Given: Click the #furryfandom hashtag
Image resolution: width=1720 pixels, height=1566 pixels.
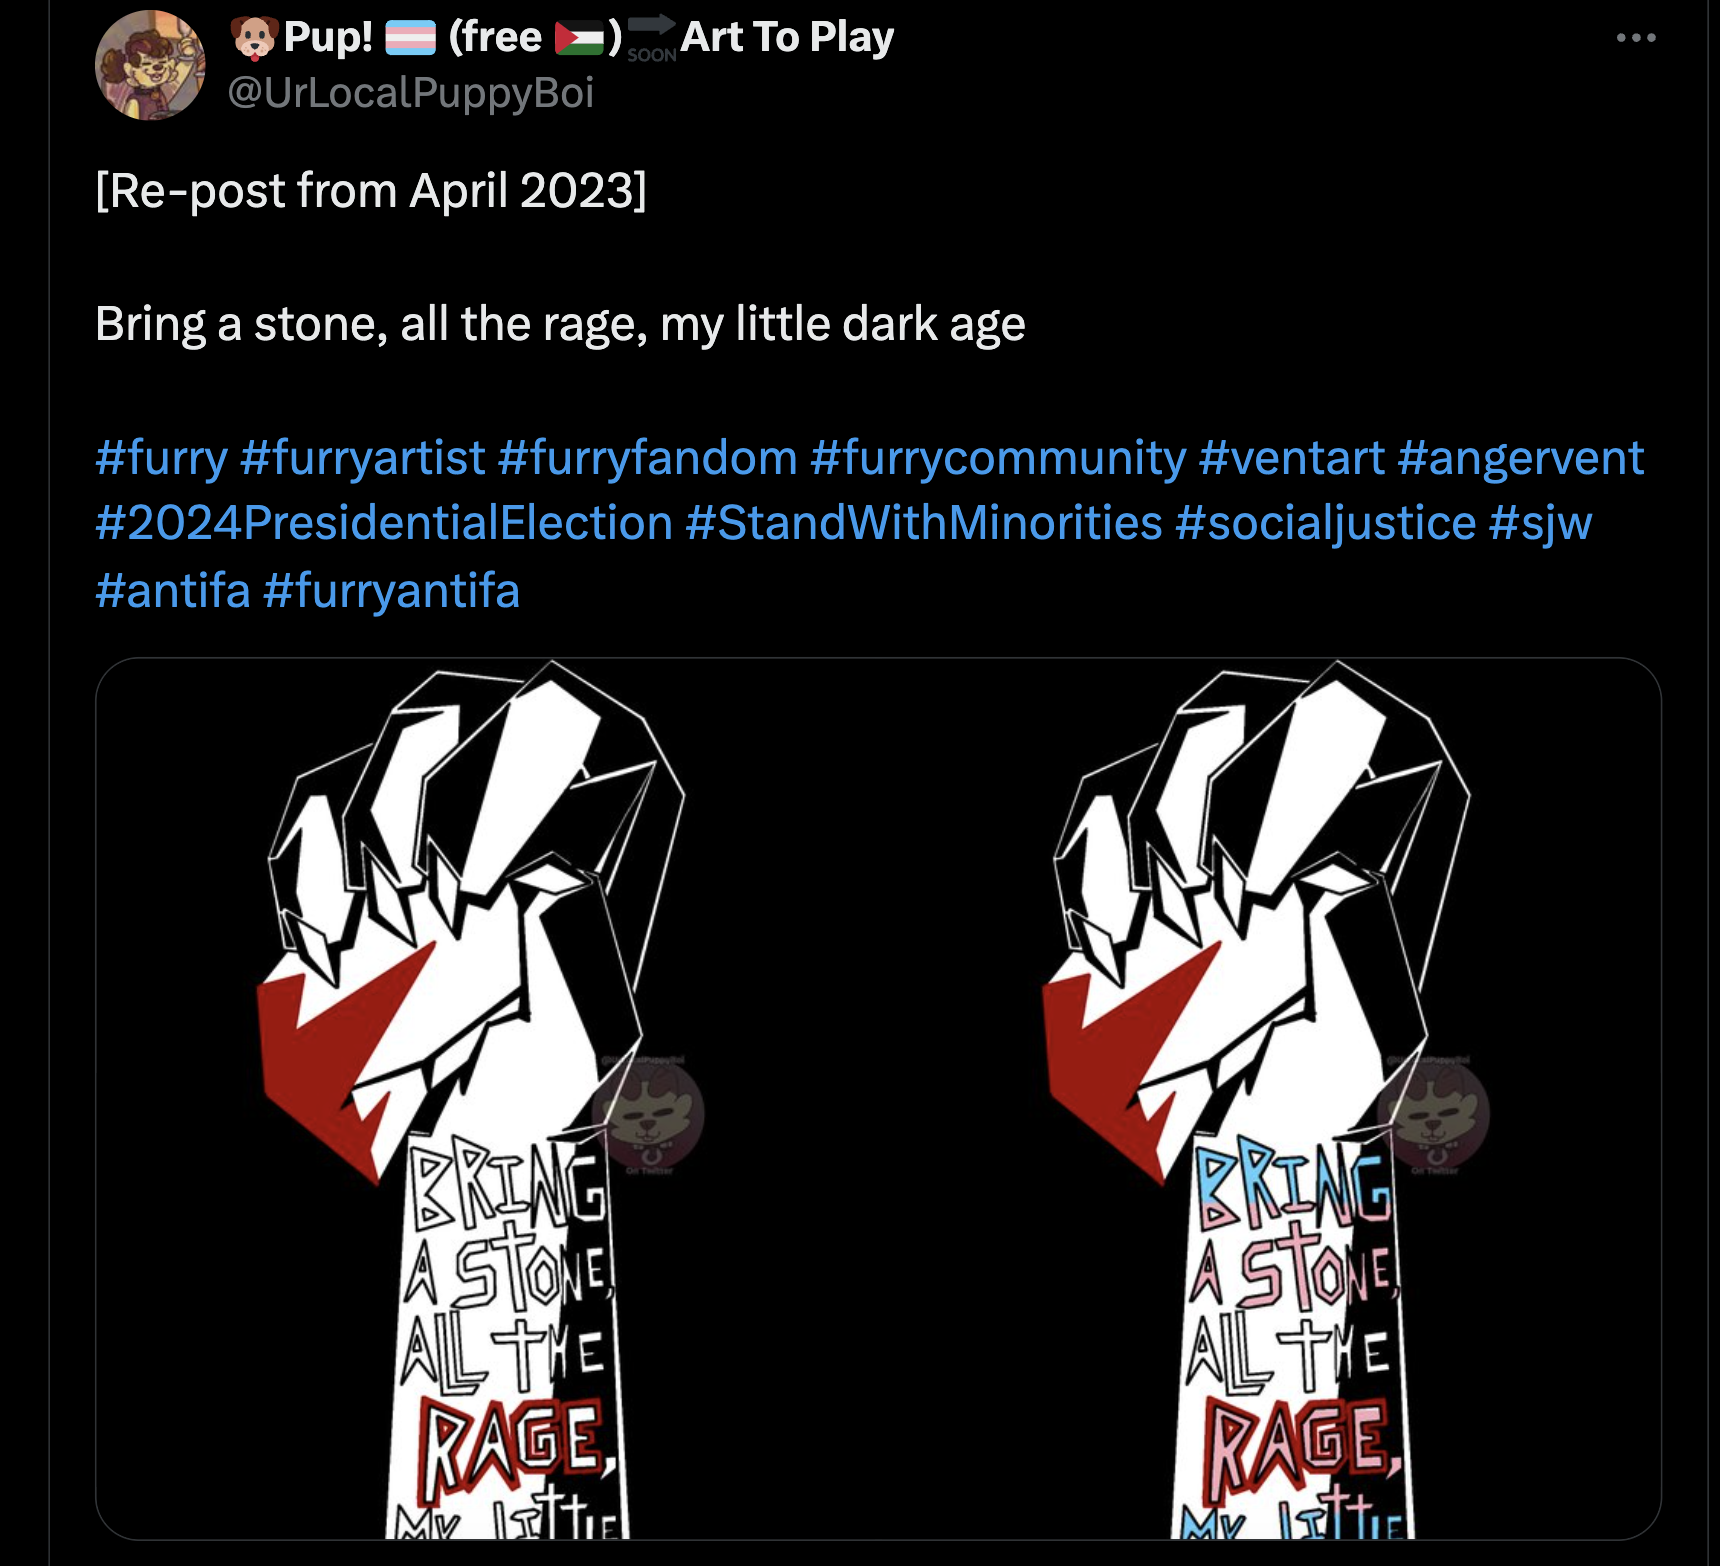Looking at the screenshot, I should point(647,458).
